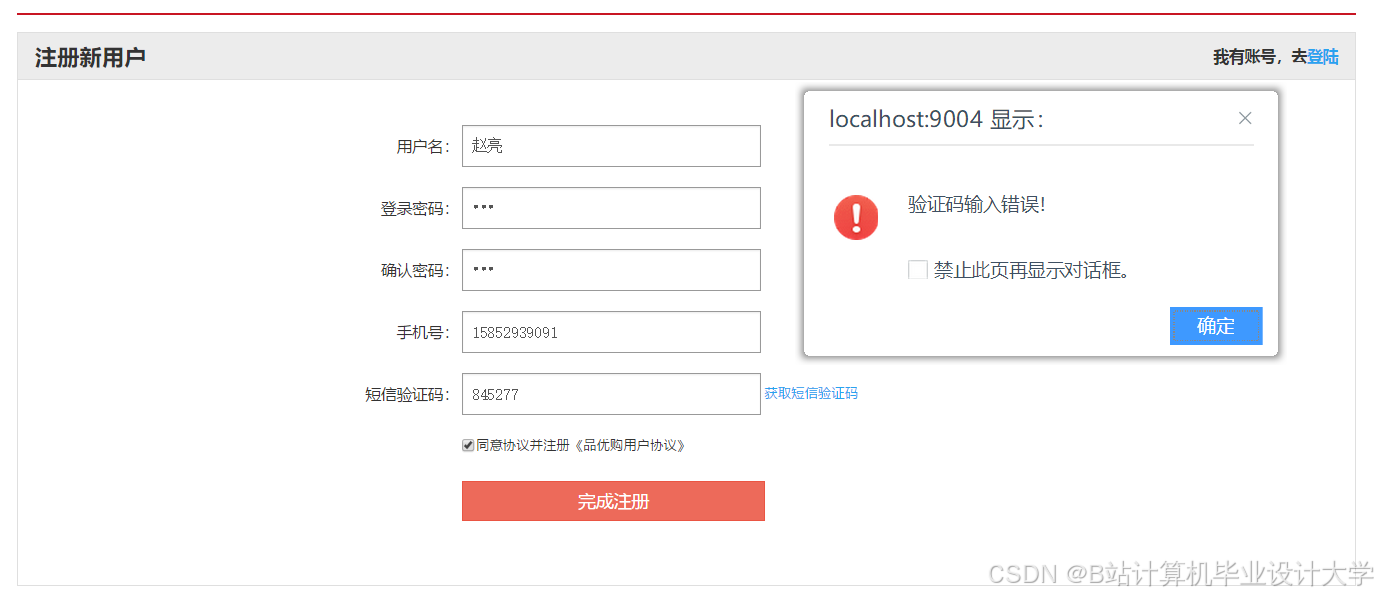Viewport: 1378px width, 597px height.
Task: Select the 手机号 phone number field
Action: 611,332
